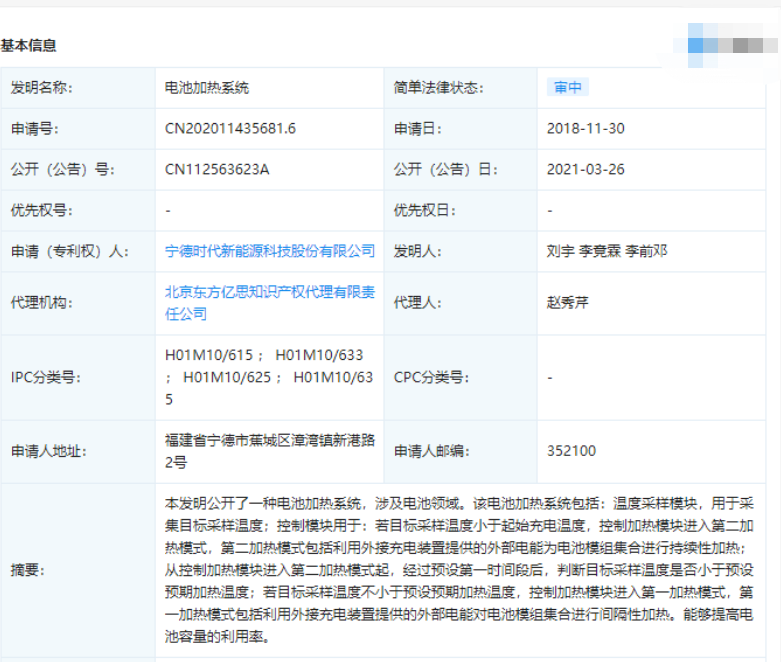Click the 申请号 field label
The image size is (781, 662).
[35, 129]
